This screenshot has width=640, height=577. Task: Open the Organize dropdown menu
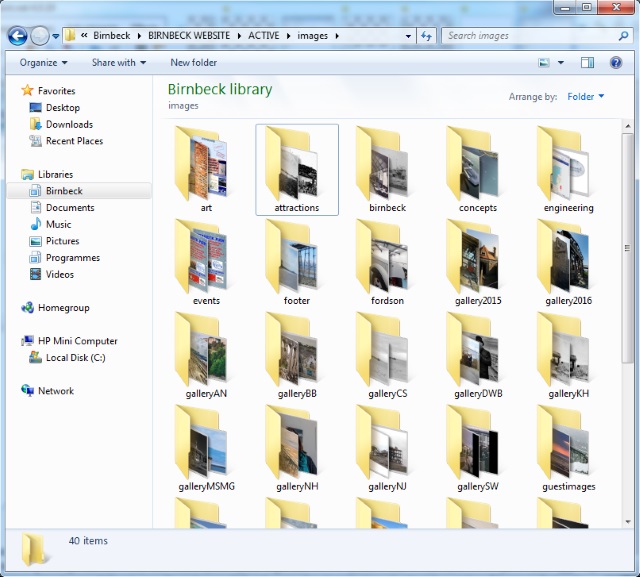click(x=43, y=62)
